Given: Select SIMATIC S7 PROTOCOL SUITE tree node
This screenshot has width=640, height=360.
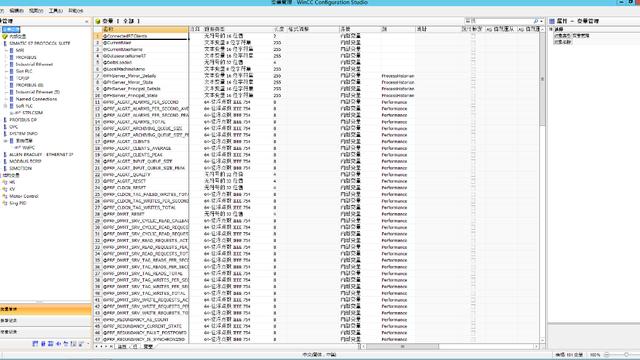Looking at the screenshot, I should (x=40, y=43).
